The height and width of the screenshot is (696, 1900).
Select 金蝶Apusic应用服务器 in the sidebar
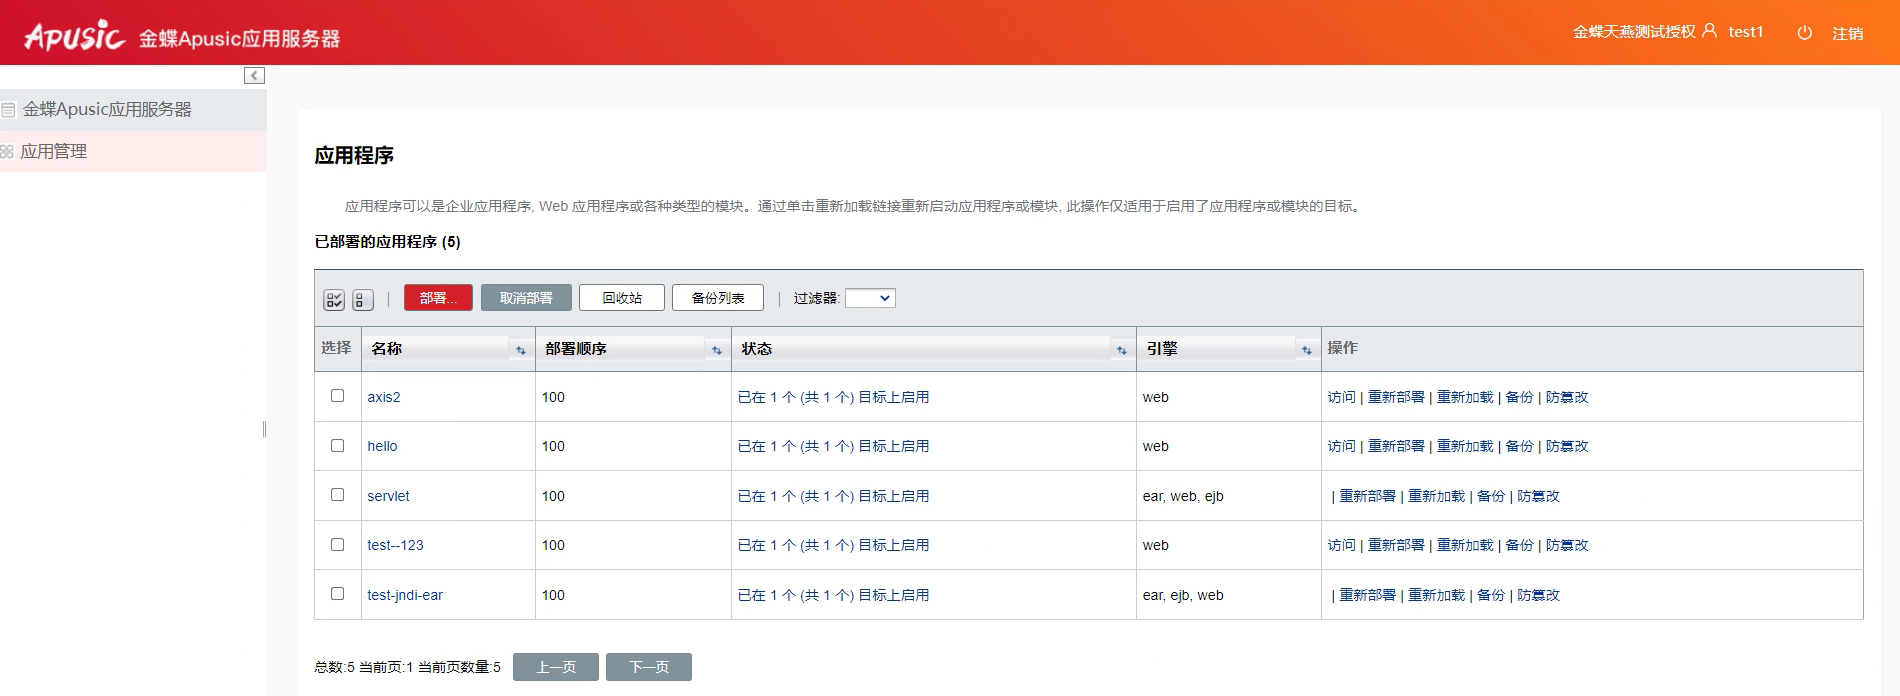107,110
